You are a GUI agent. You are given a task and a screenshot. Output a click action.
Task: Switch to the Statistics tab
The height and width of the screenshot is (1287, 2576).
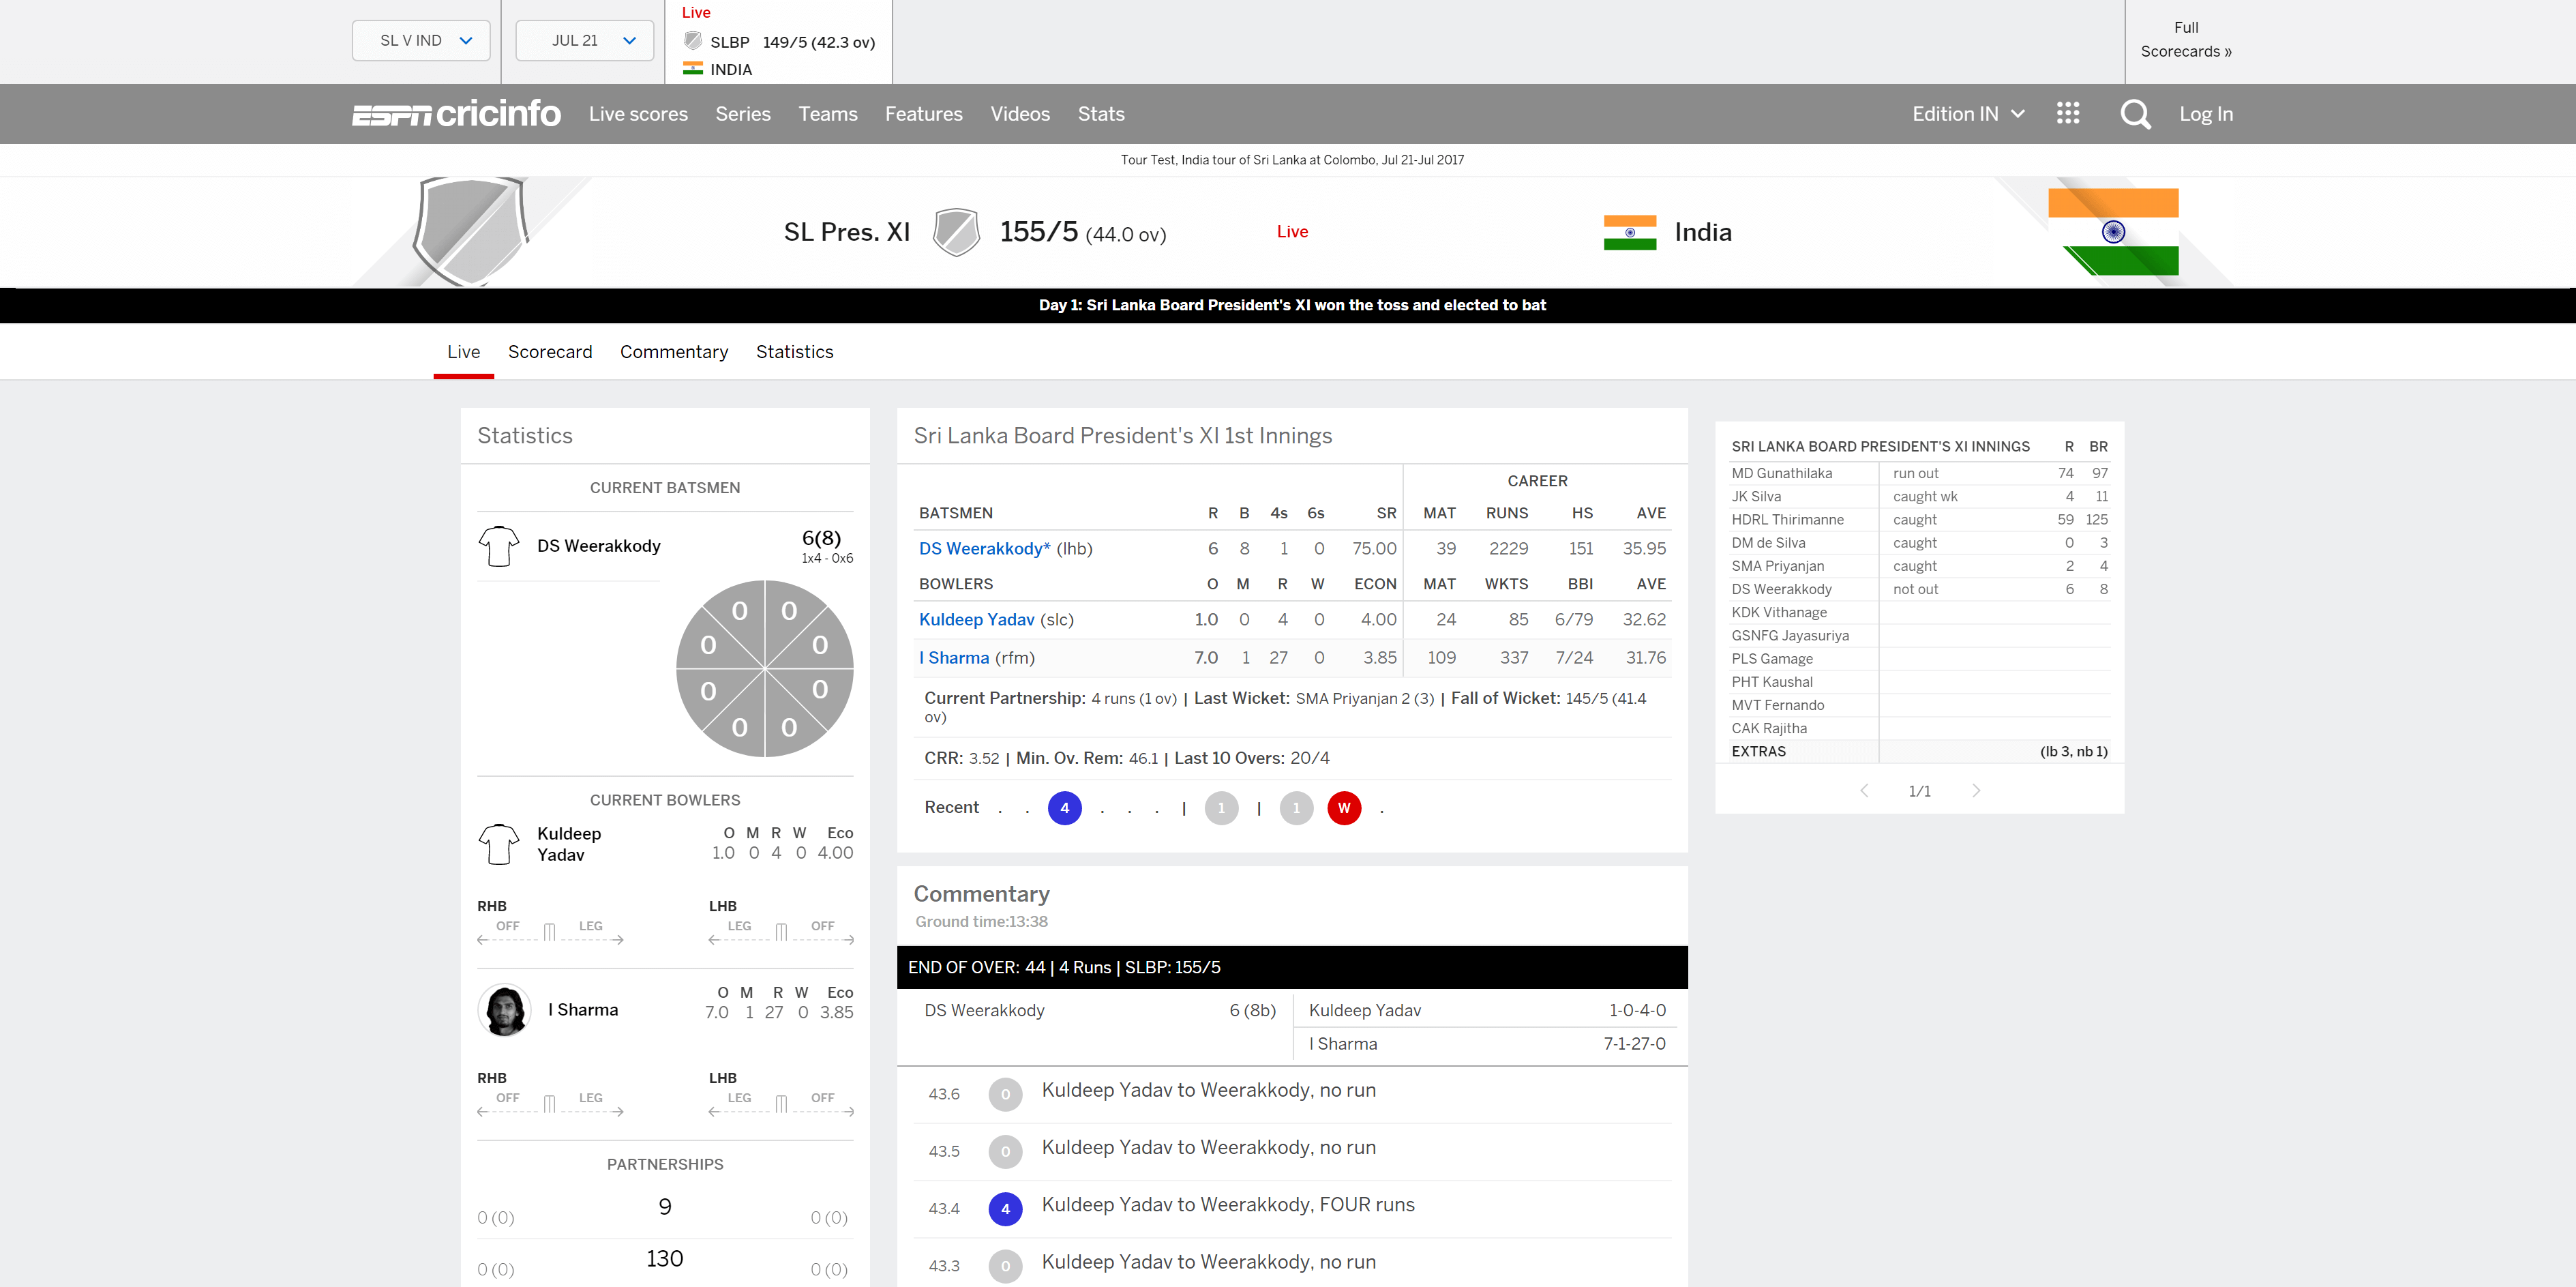tap(795, 352)
